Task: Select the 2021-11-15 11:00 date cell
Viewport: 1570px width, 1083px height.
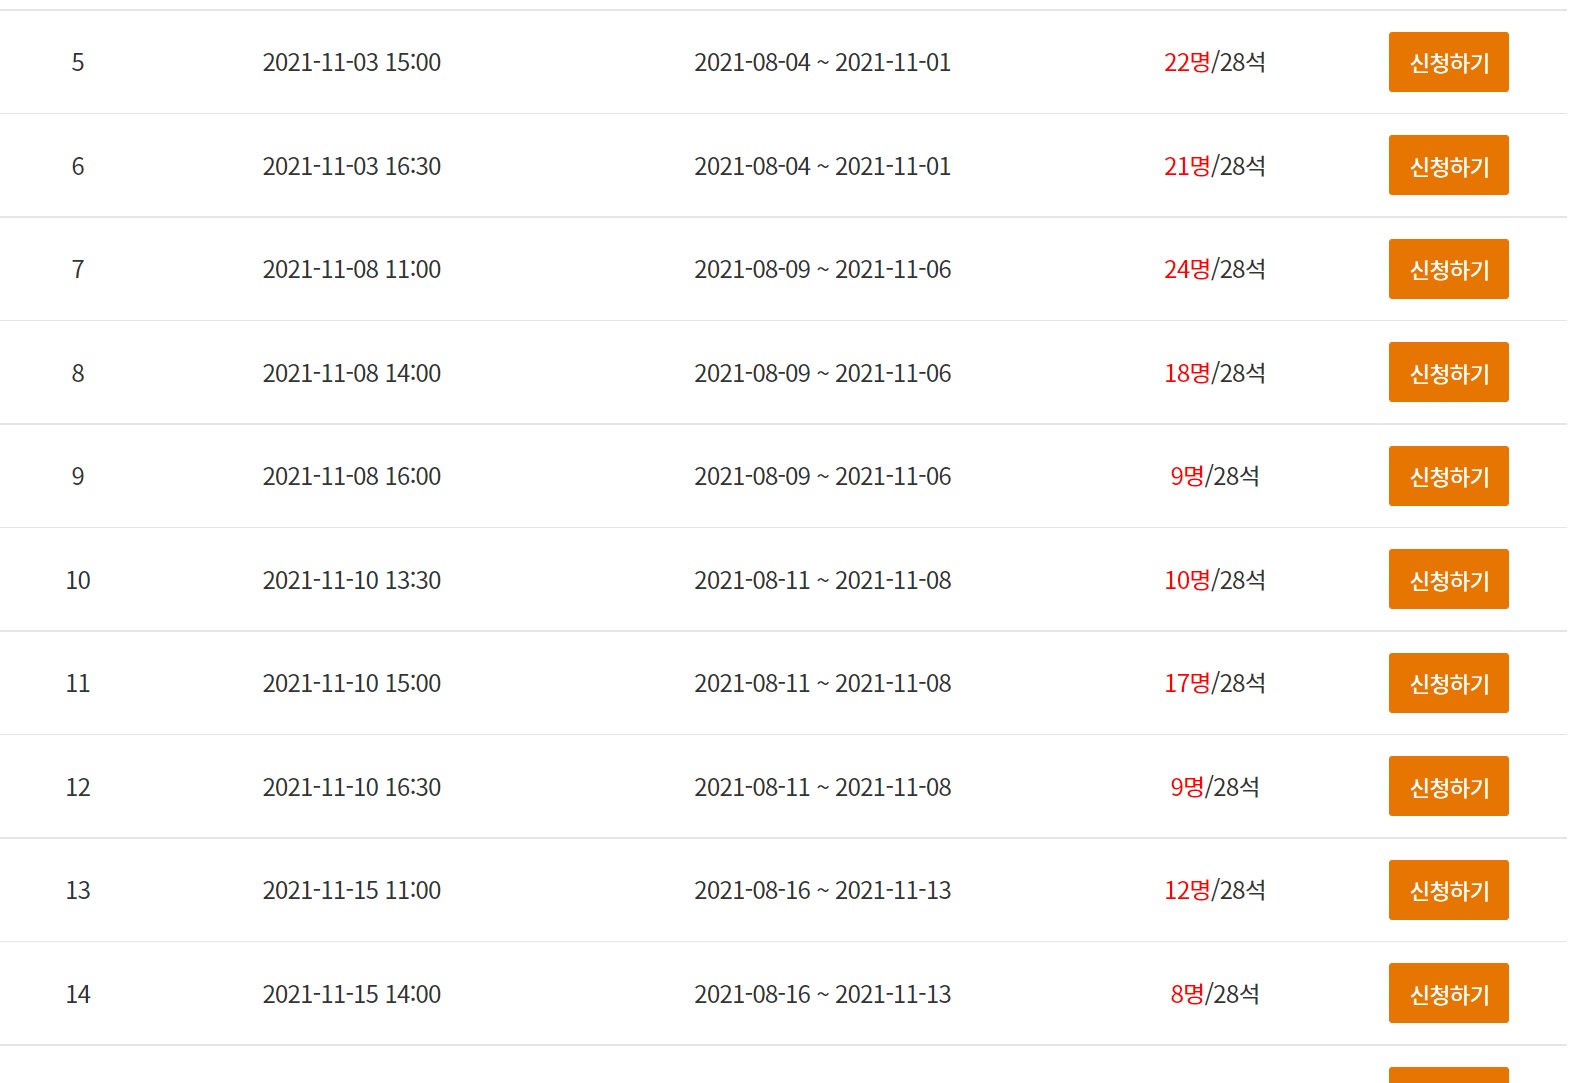Action: point(351,891)
